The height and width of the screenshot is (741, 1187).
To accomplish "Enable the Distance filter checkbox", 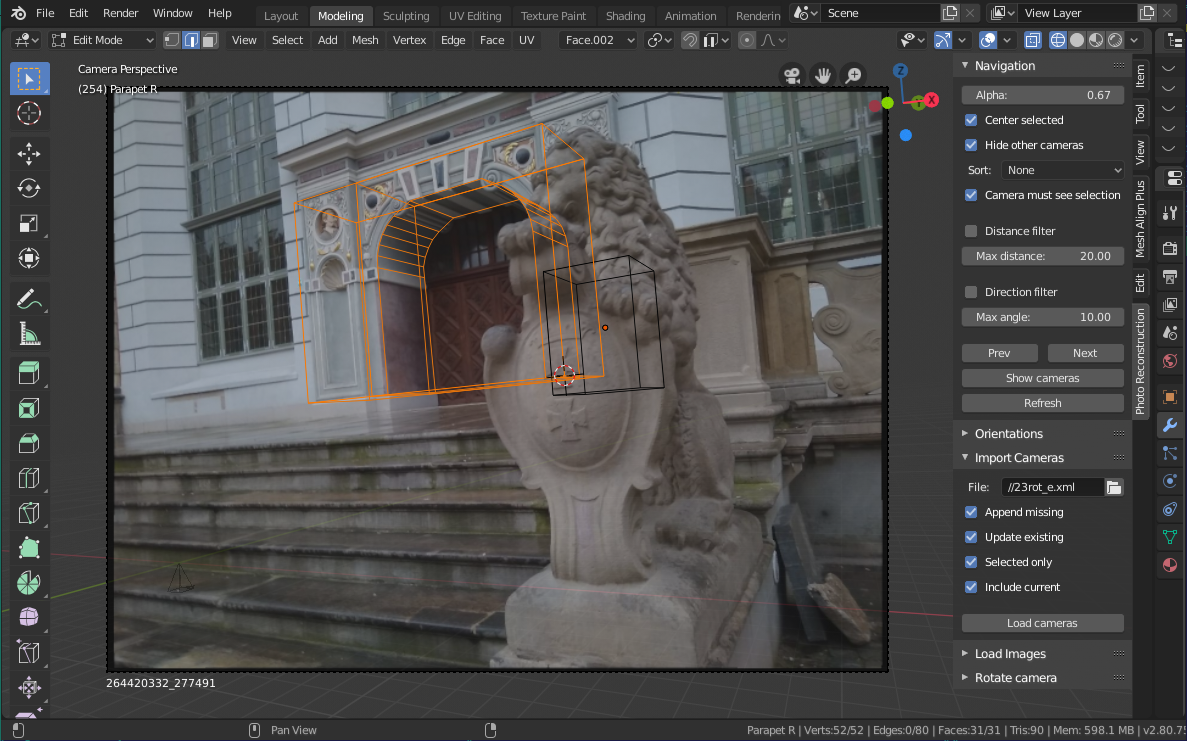I will pos(970,231).
